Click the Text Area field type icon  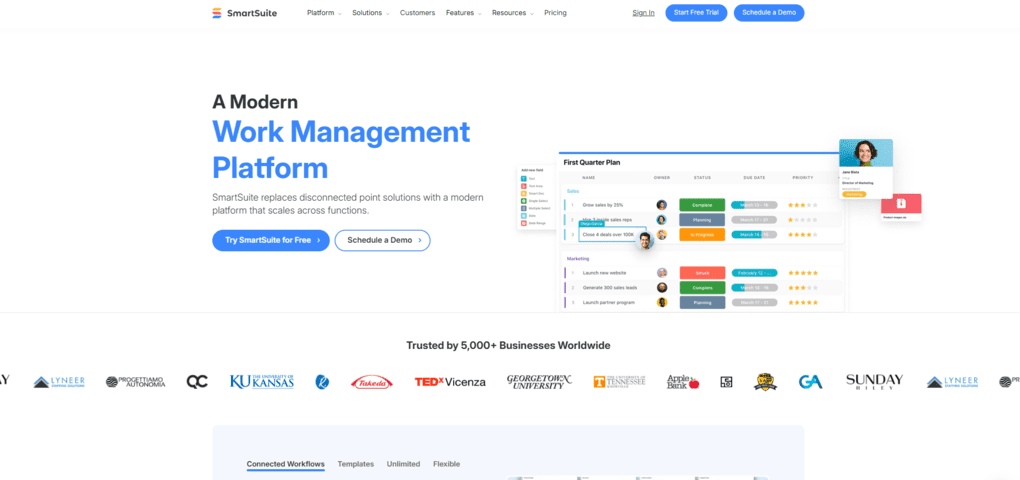524,186
